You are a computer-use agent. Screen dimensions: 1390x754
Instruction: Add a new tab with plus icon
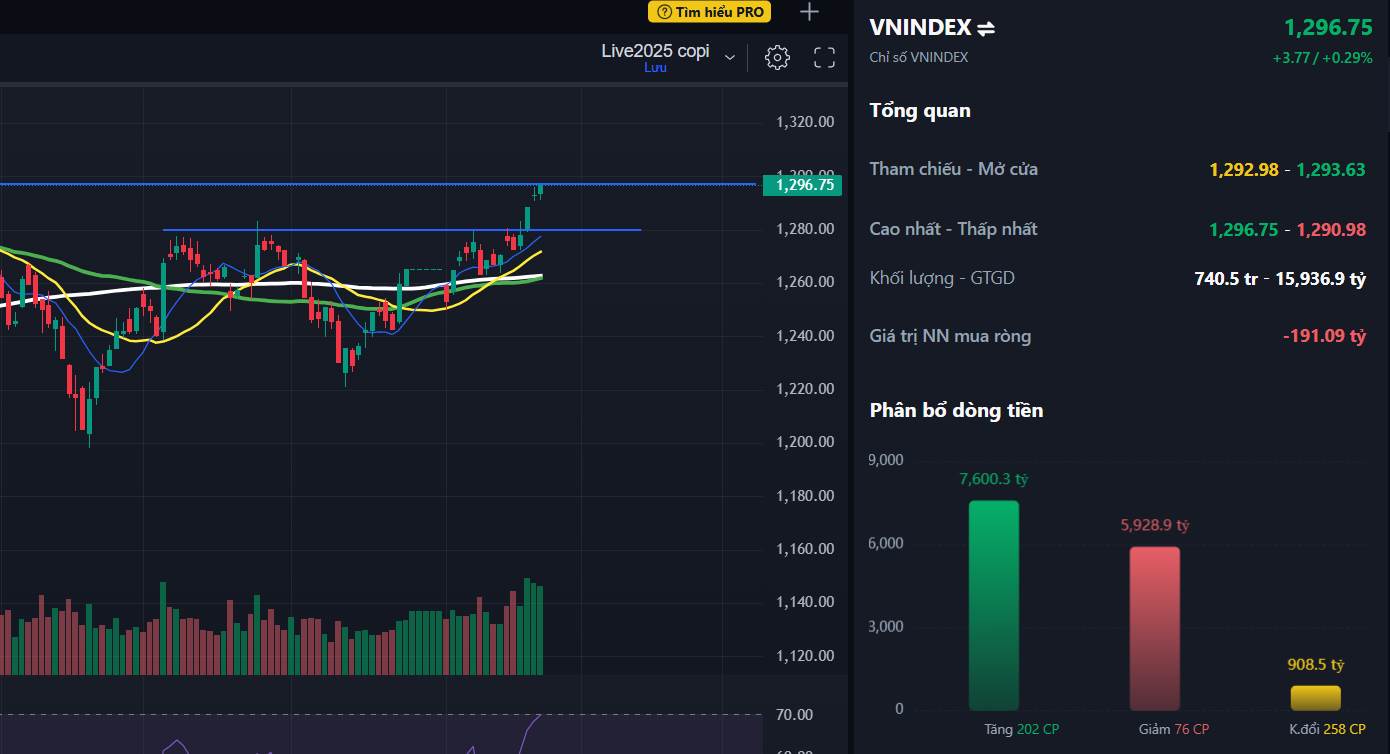(x=810, y=12)
